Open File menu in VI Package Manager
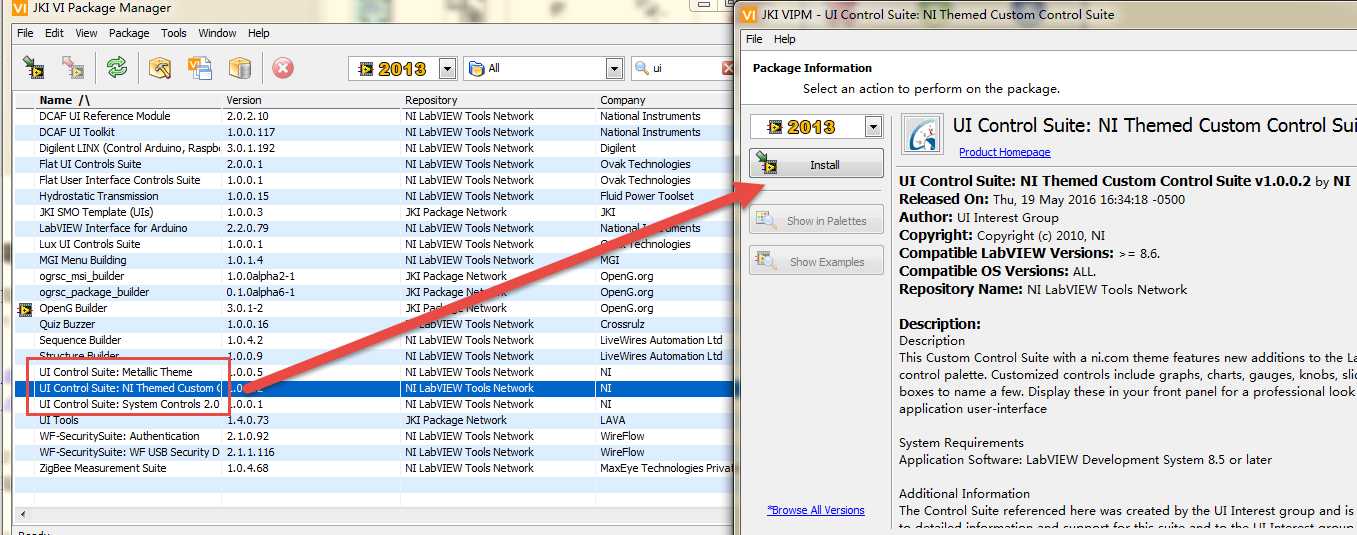This screenshot has width=1357, height=535. (x=25, y=33)
